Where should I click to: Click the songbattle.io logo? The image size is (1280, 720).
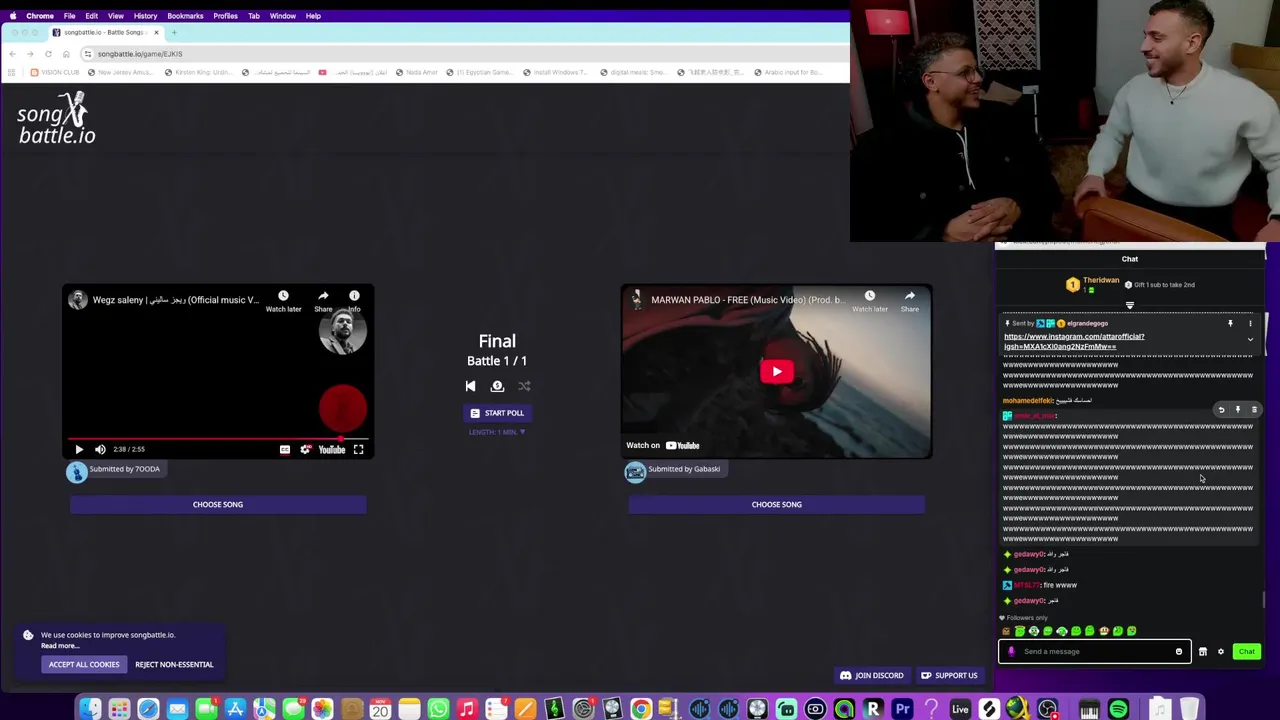(57, 118)
